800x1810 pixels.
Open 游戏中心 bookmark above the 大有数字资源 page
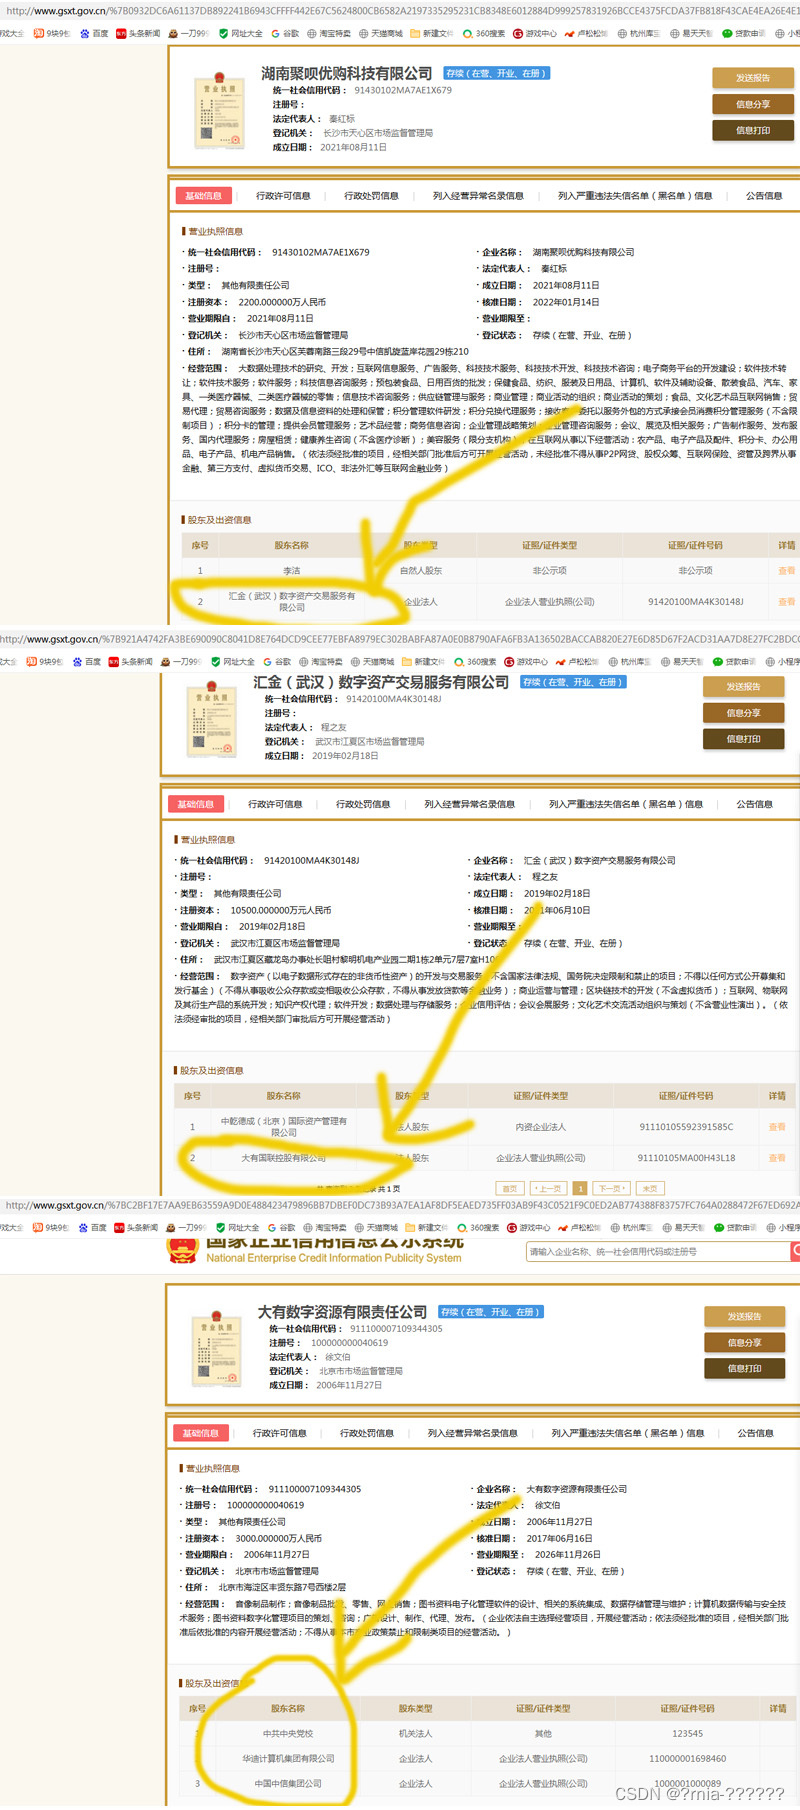[529, 1227]
